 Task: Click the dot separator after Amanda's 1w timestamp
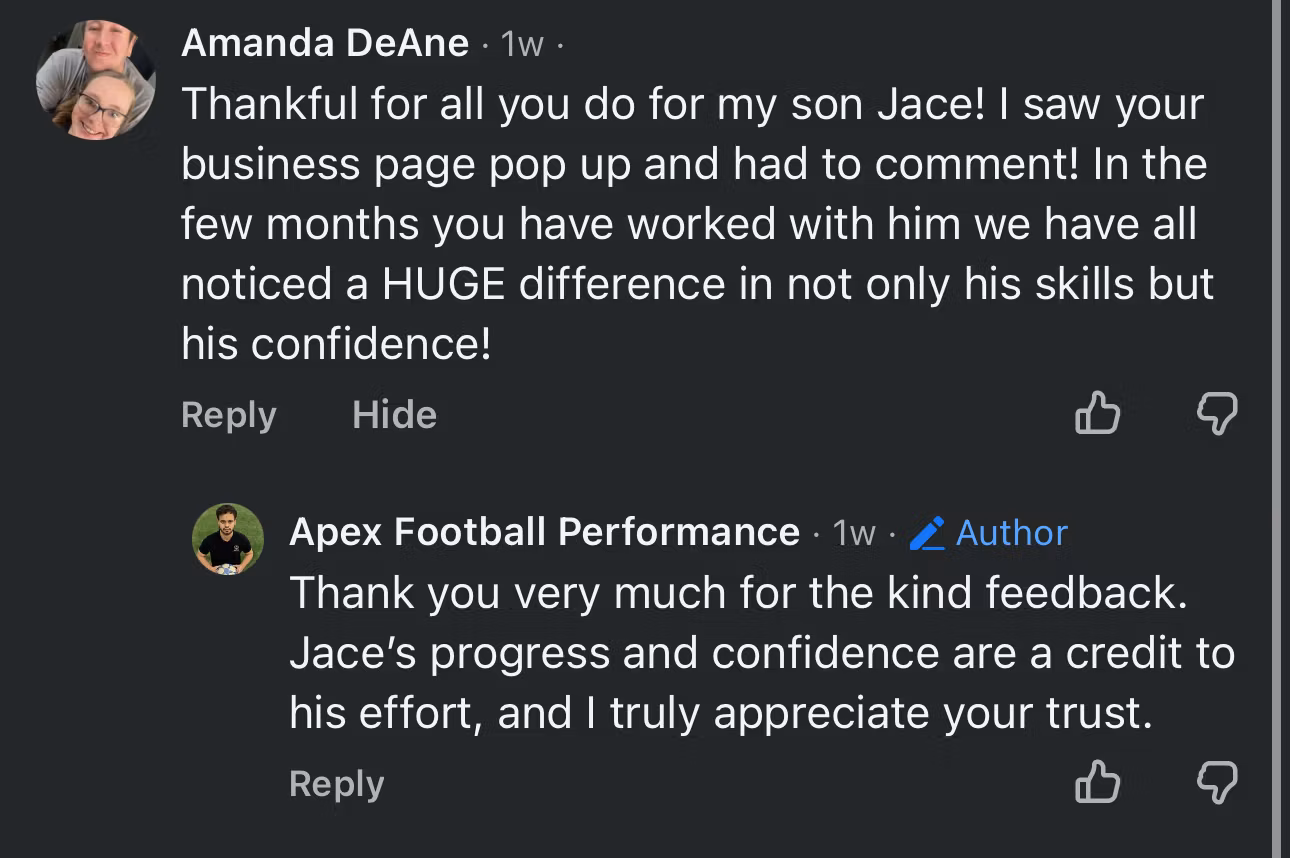[560, 44]
